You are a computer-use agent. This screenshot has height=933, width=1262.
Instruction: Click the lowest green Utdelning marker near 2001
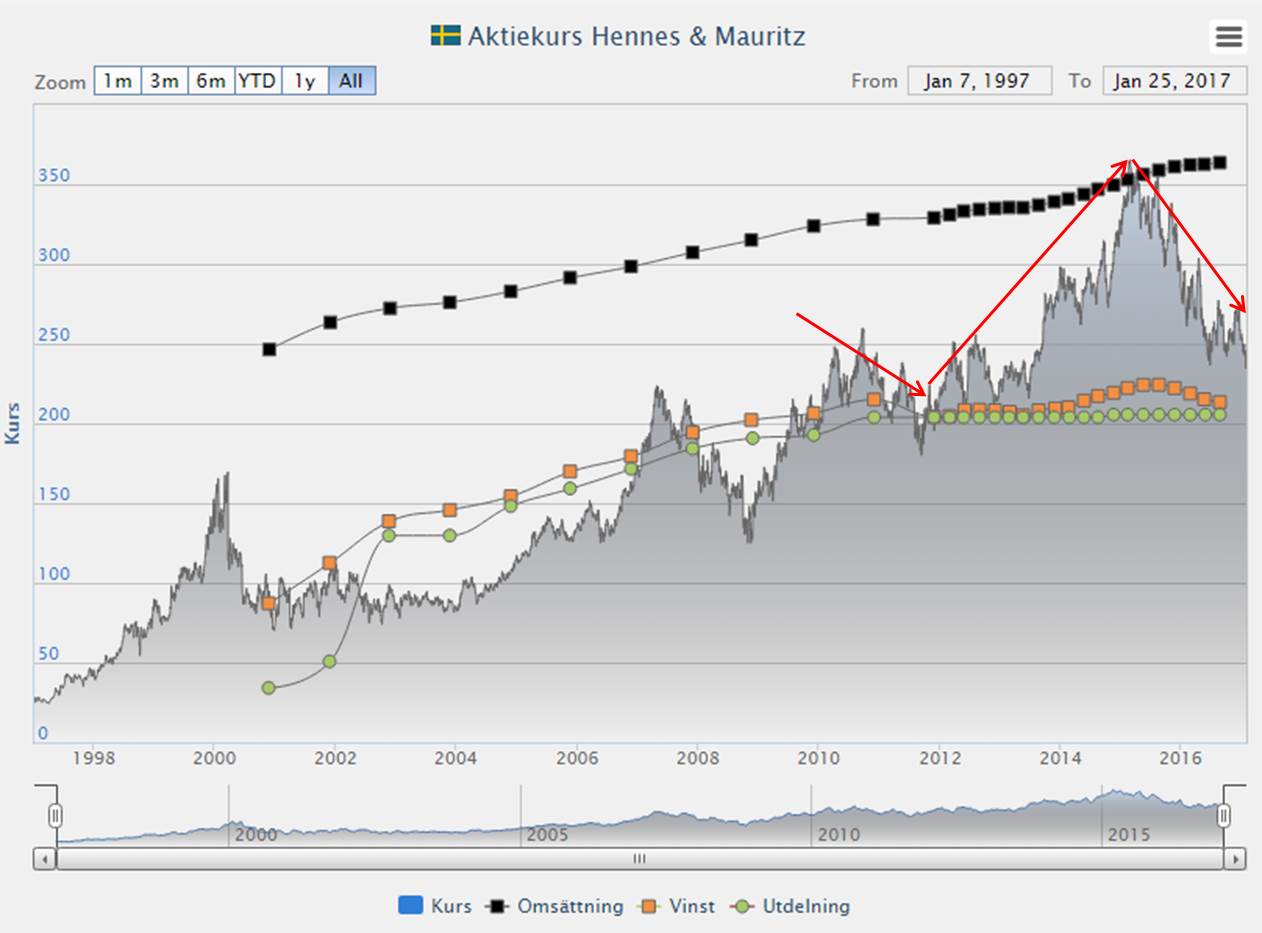pyautogui.click(x=268, y=688)
